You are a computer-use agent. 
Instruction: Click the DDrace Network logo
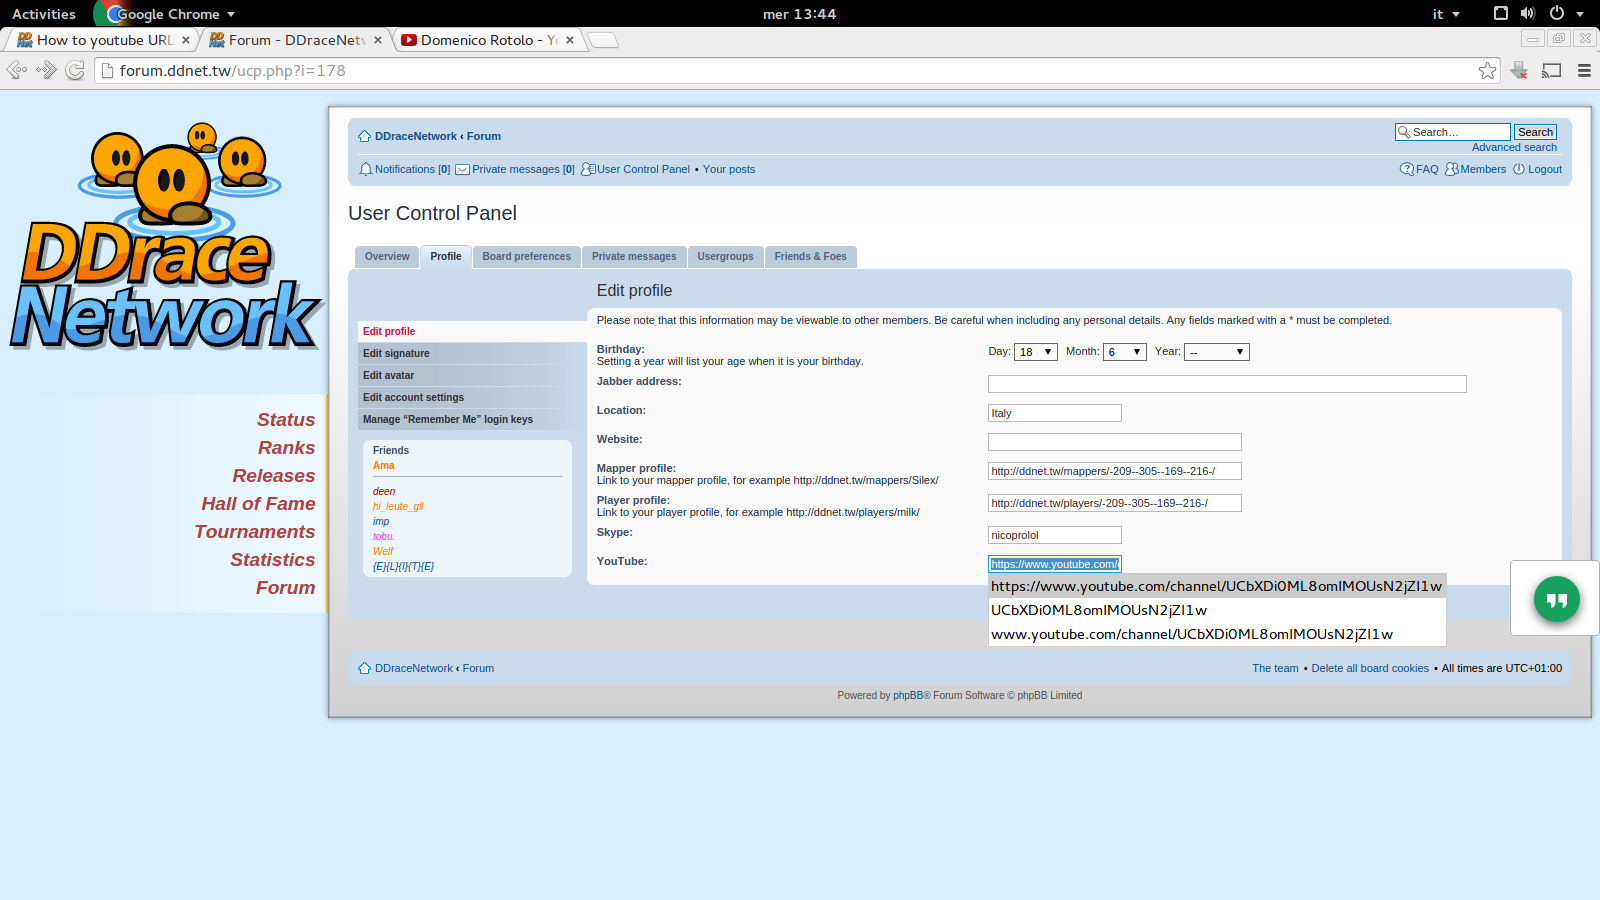point(165,240)
